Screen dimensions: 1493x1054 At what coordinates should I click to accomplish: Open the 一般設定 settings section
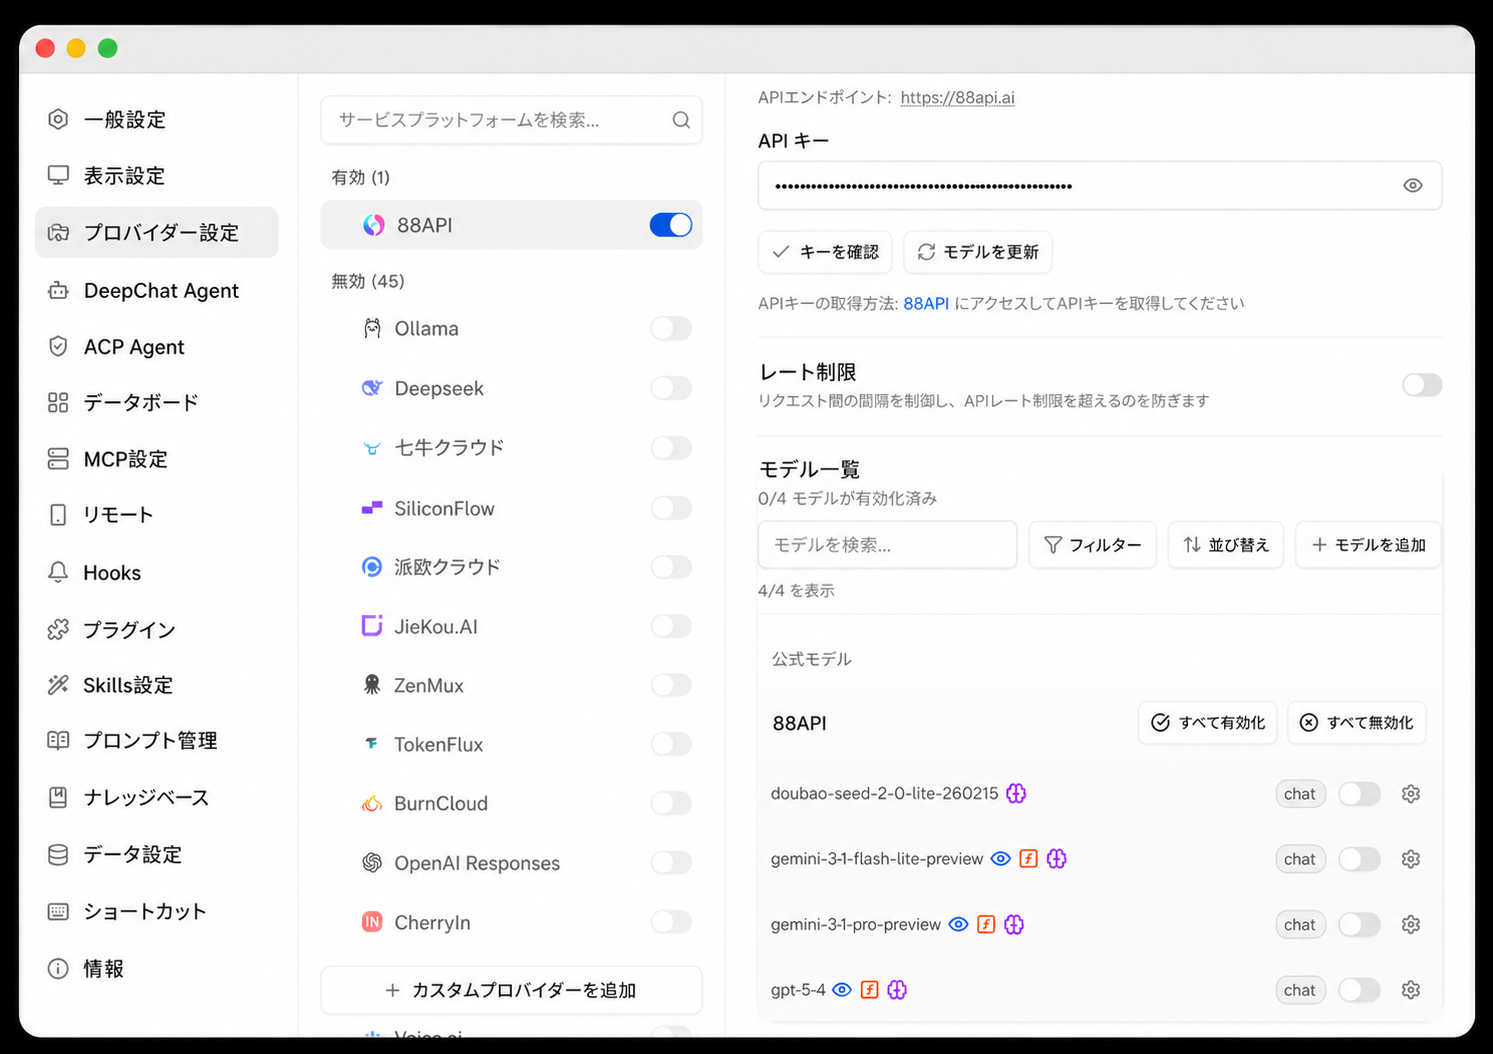(156, 119)
